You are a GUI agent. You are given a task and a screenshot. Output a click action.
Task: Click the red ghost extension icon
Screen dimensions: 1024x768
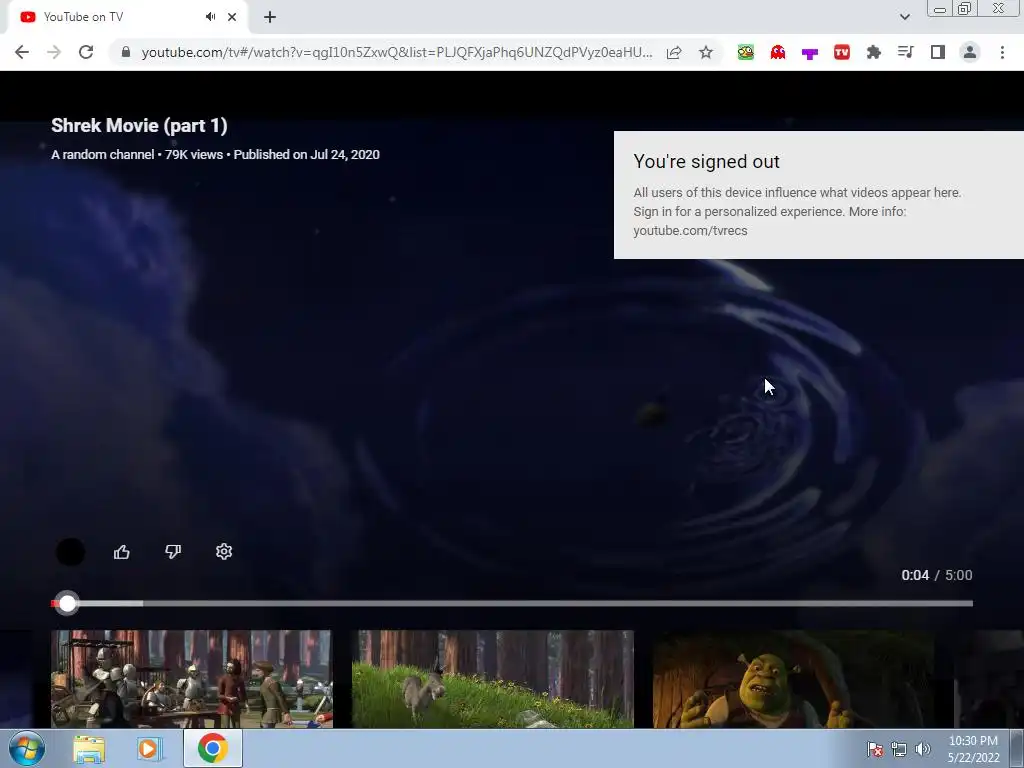coord(778,52)
